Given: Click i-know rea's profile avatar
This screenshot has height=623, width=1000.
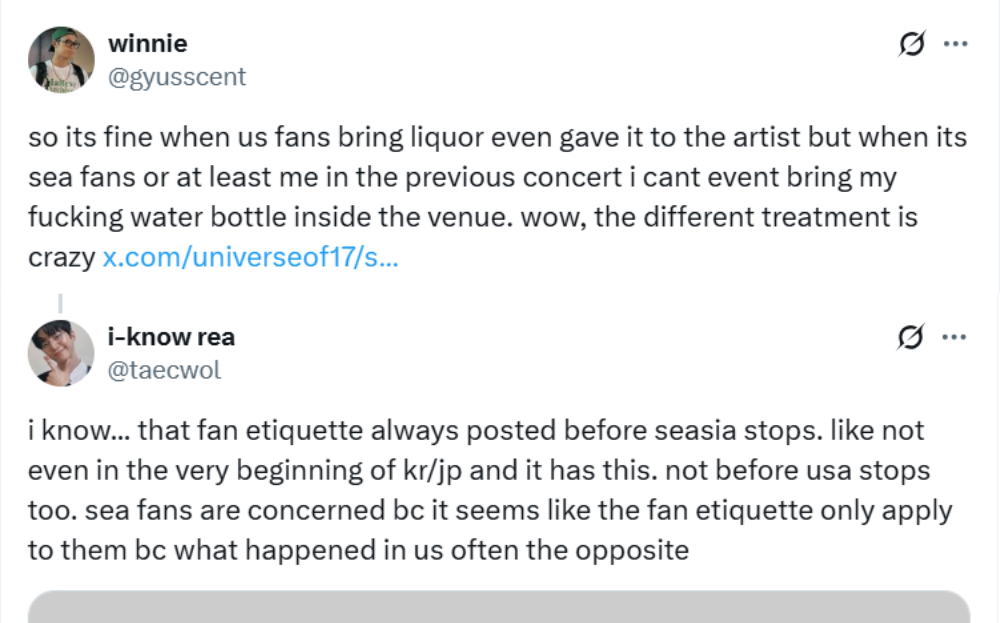Looking at the screenshot, I should (61, 353).
